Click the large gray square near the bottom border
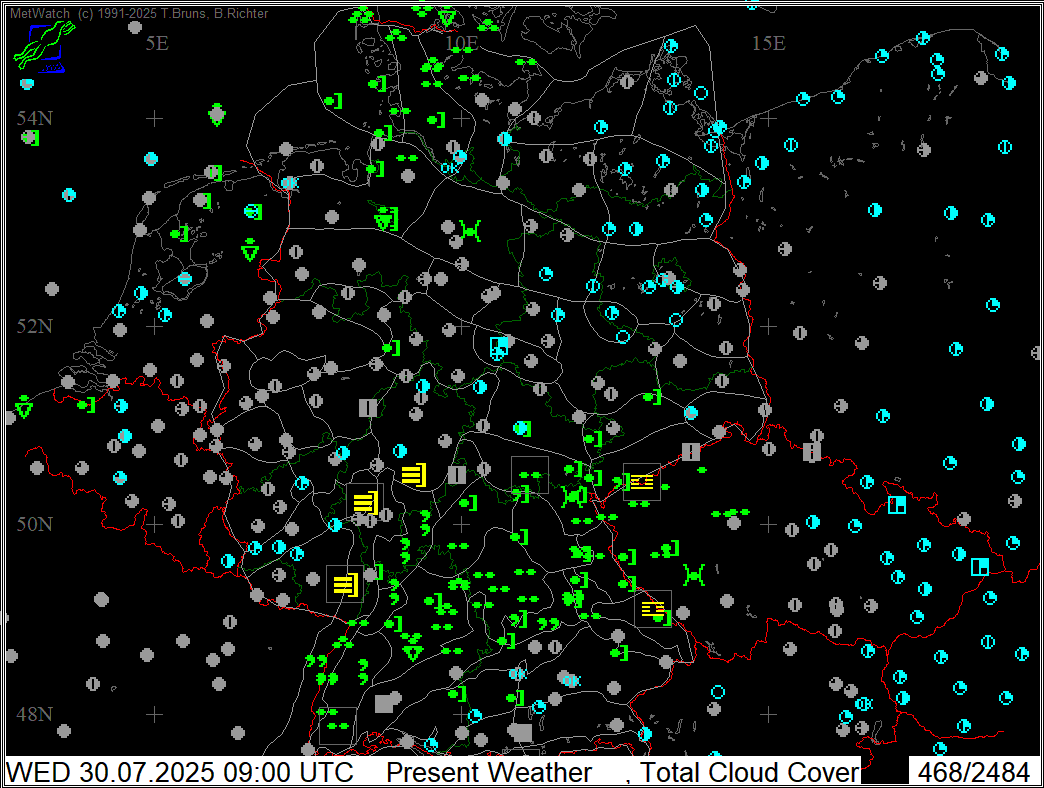This screenshot has height=788, width=1044. click(521, 733)
